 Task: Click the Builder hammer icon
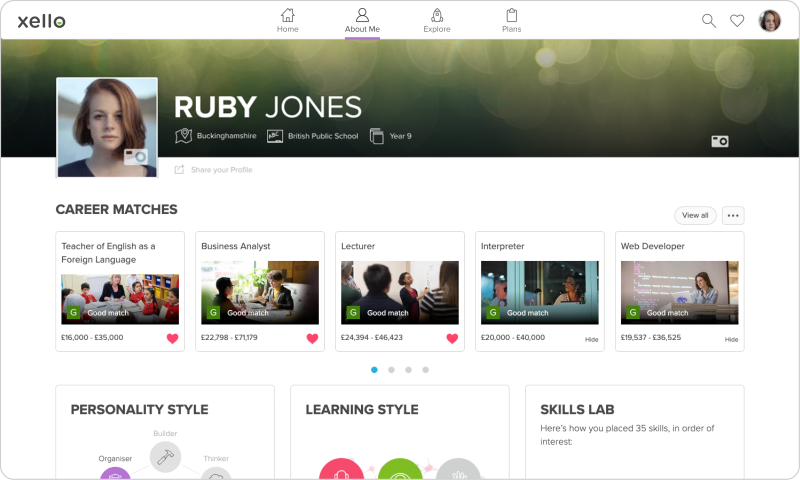165,456
